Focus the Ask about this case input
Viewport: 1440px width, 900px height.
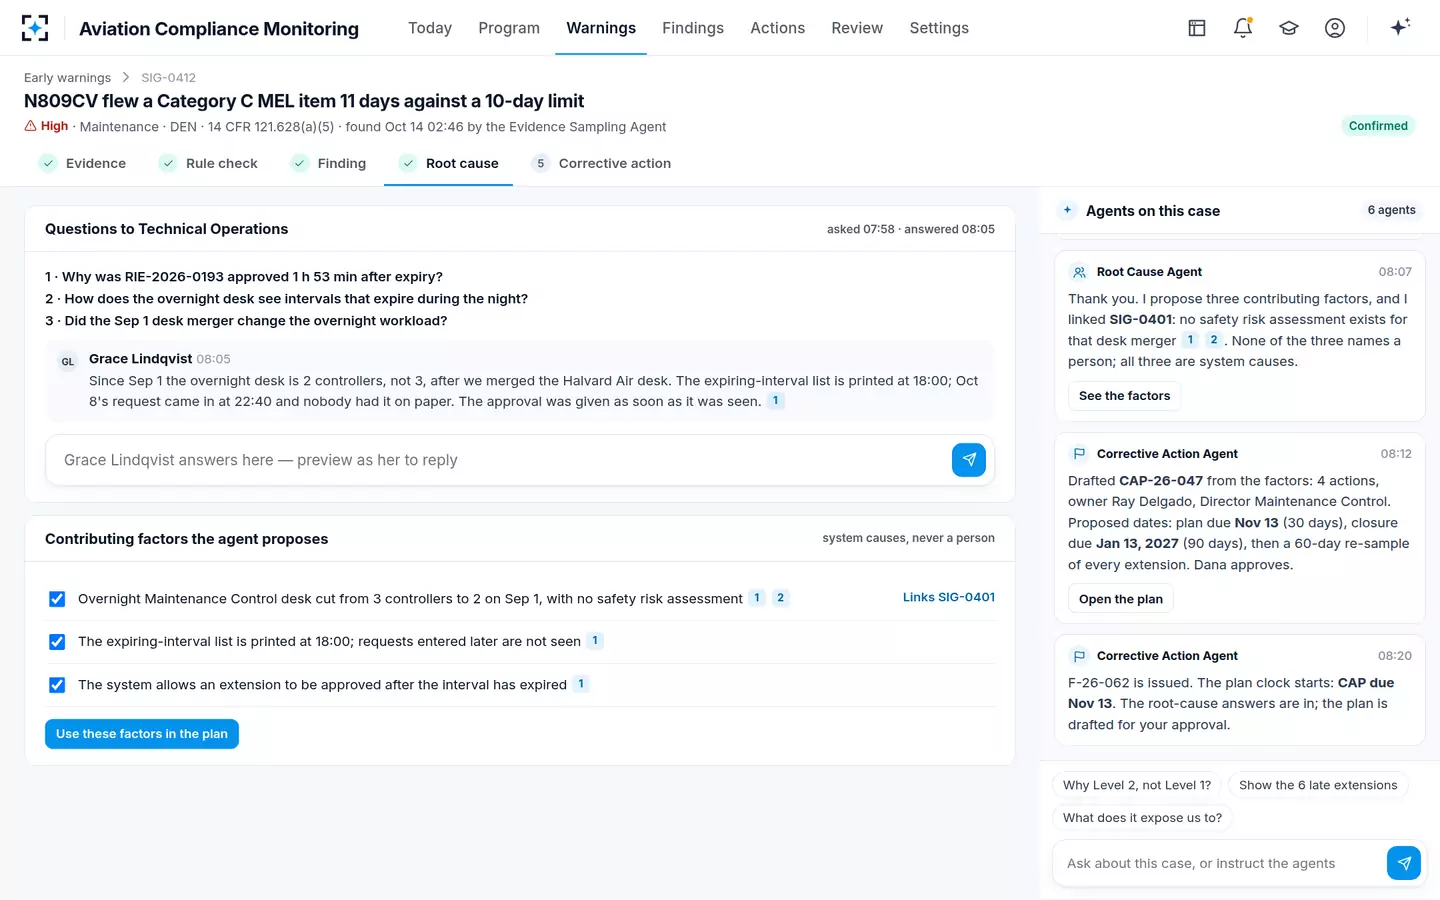1219,863
